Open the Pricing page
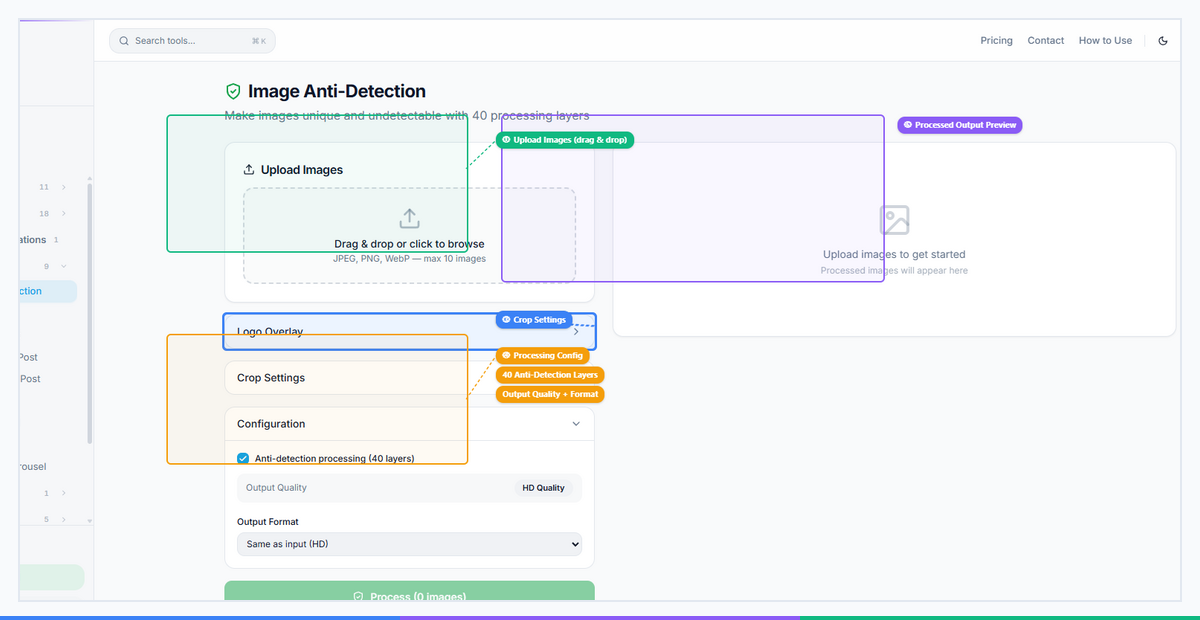1200x620 pixels. [996, 41]
